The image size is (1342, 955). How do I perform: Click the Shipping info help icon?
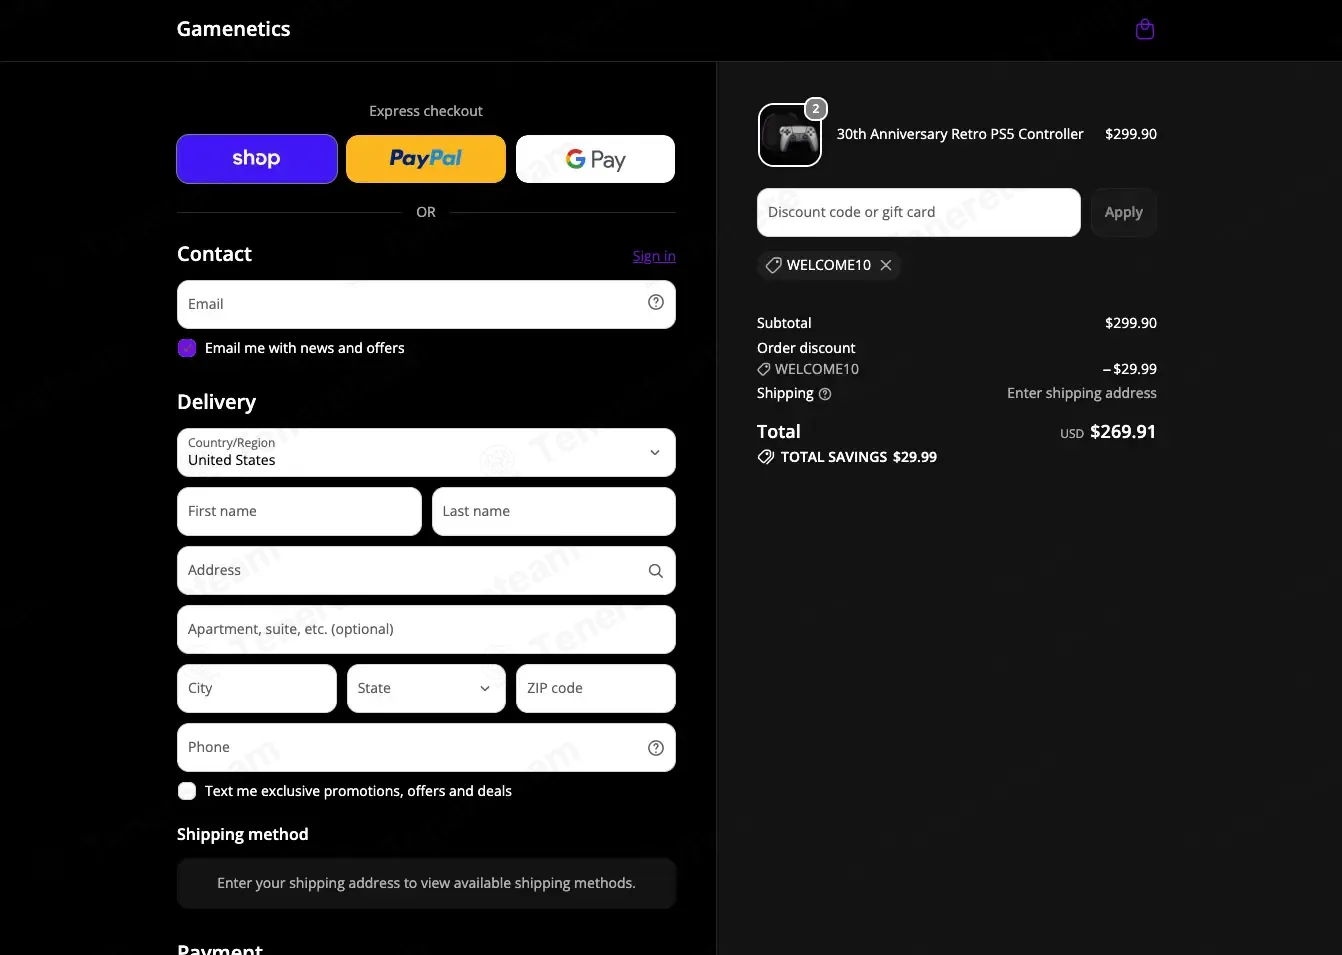[x=825, y=394]
